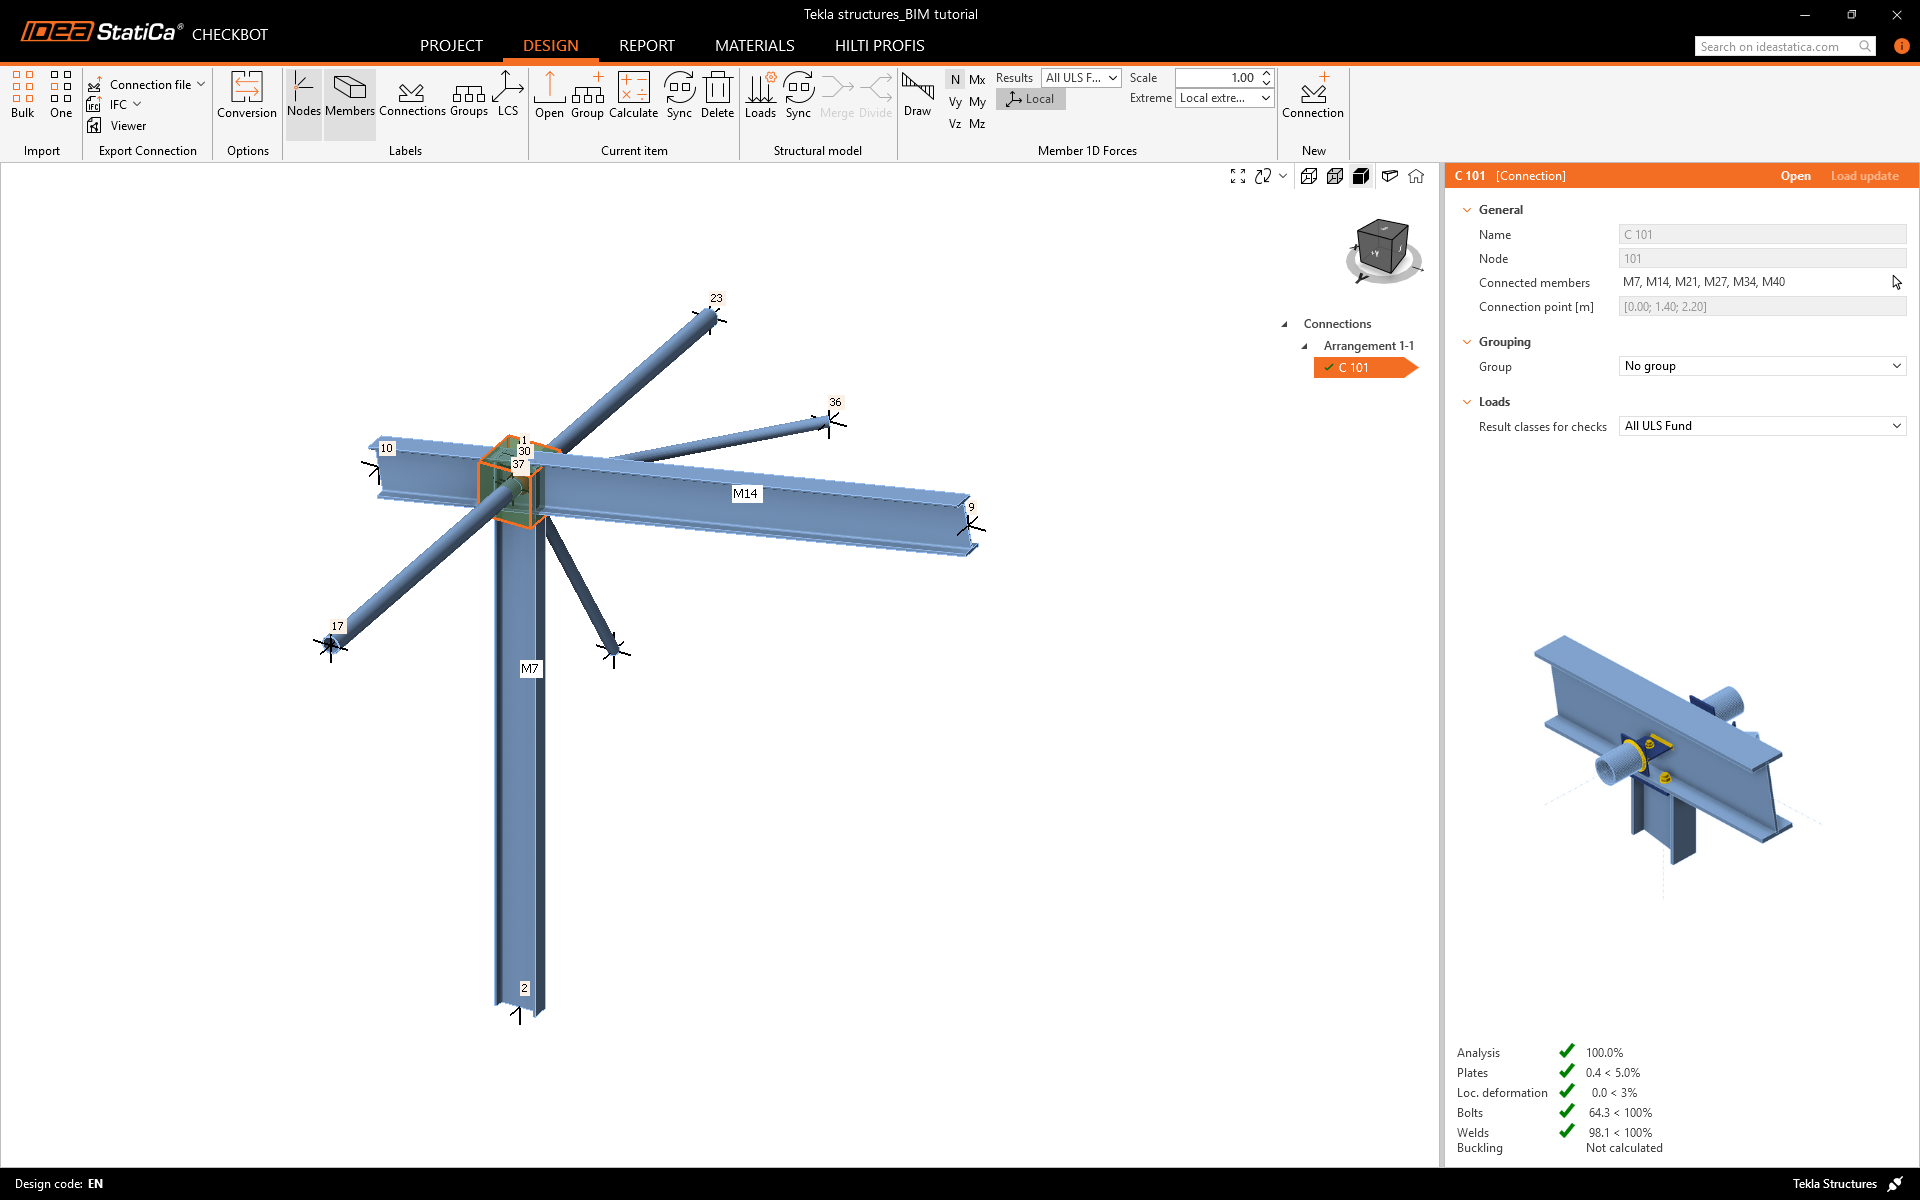The width and height of the screenshot is (1920, 1200).
Task: Select C 101 in Connections tree
Action: click(x=1353, y=368)
